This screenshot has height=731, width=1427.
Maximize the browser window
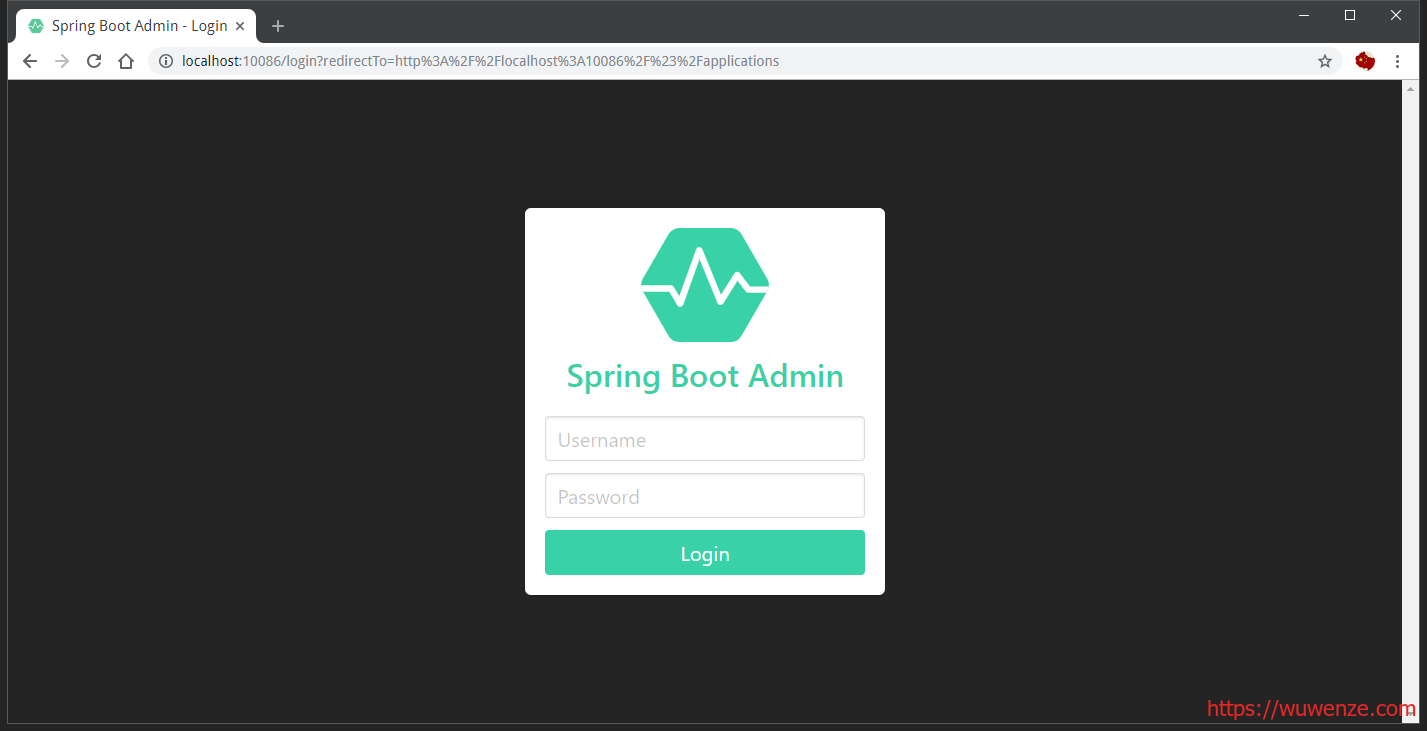[x=1350, y=15]
